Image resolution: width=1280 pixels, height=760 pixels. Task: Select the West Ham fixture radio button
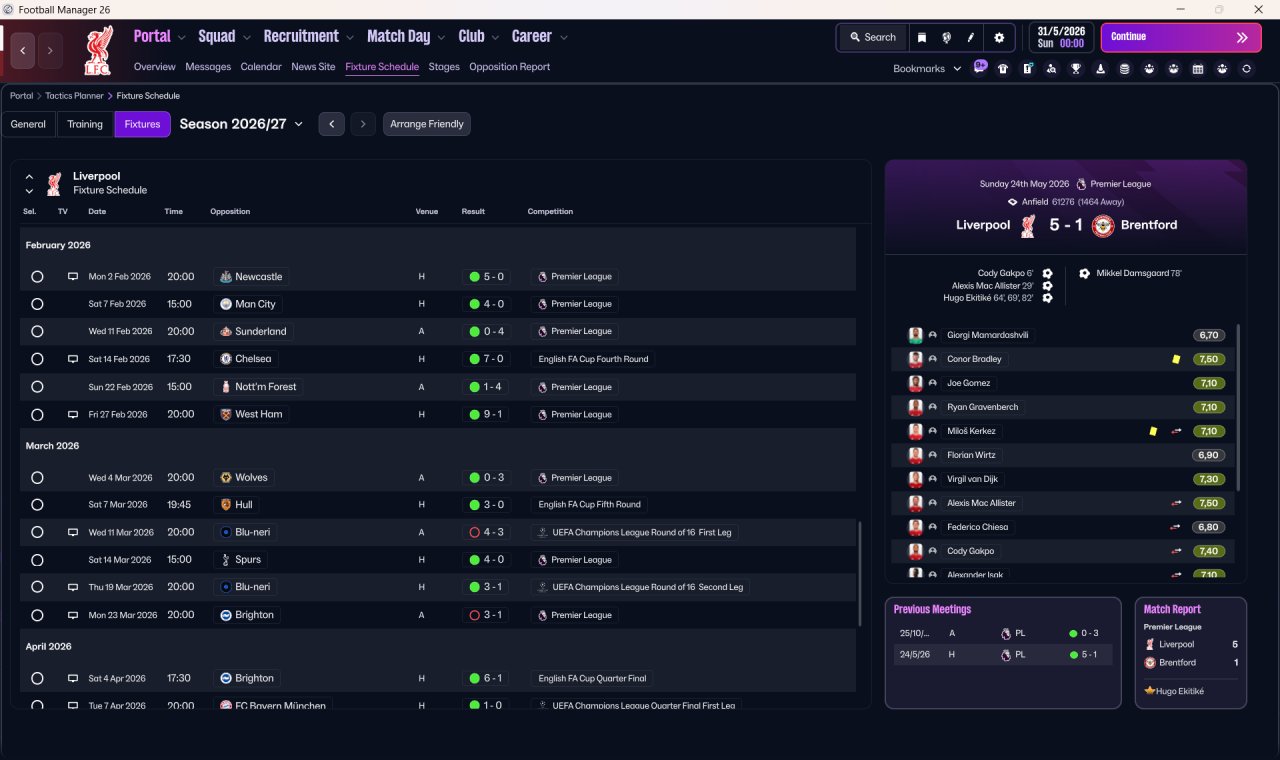(x=37, y=414)
